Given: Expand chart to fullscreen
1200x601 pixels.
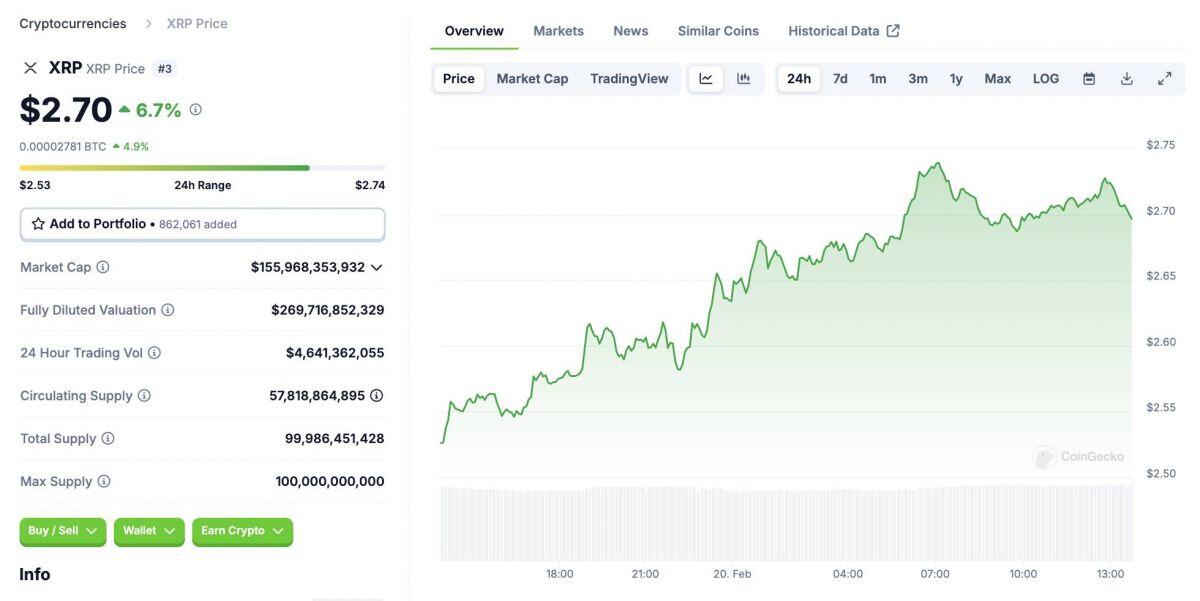Looking at the screenshot, I should pyautogui.click(x=1165, y=79).
